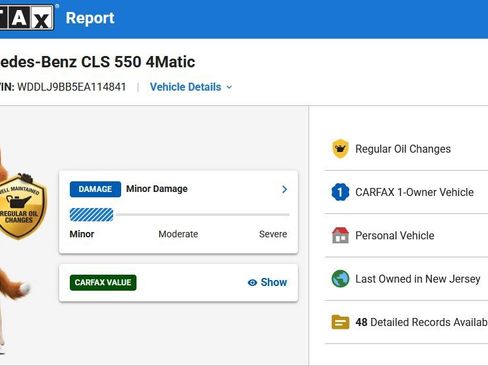The image size is (488, 366).
Task: Expand the Vehicle Details dropdown
Action: pos(191,87)
